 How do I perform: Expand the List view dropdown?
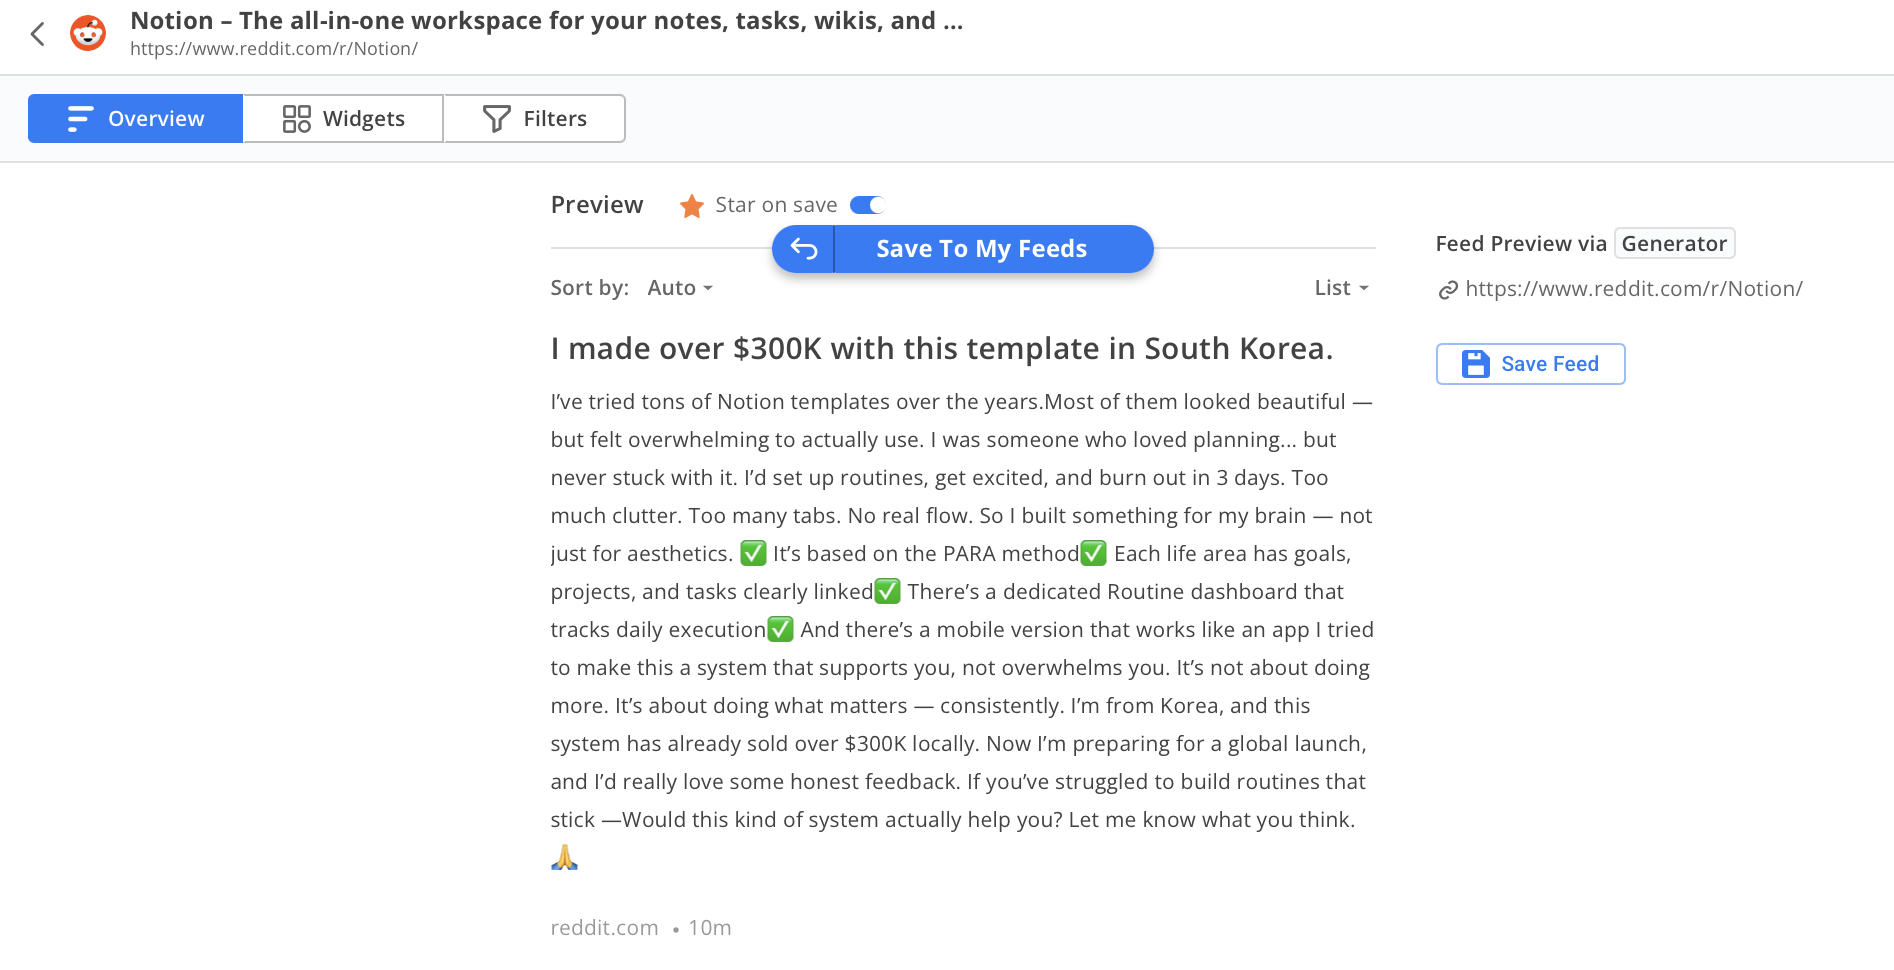(1341, 288)
